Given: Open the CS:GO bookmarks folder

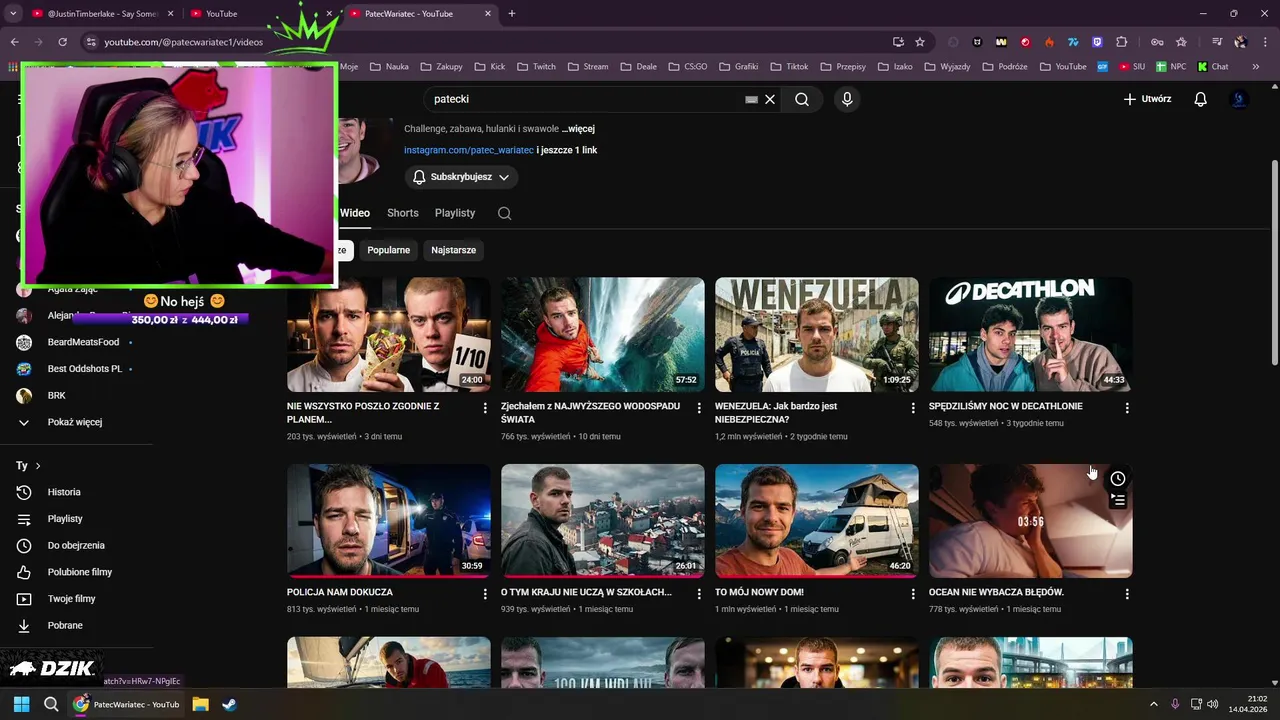Looking at the screenshot, I should tap(687, 67).
